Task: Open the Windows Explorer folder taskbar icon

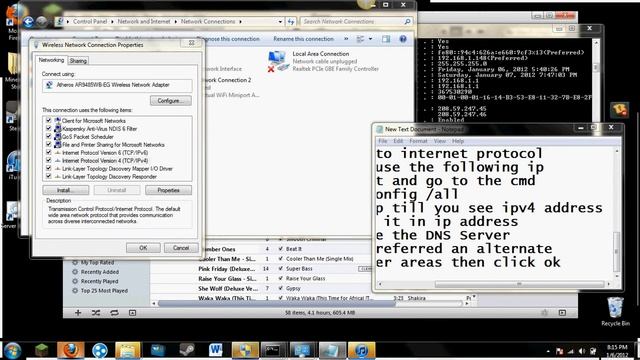Action: [128, 350]
